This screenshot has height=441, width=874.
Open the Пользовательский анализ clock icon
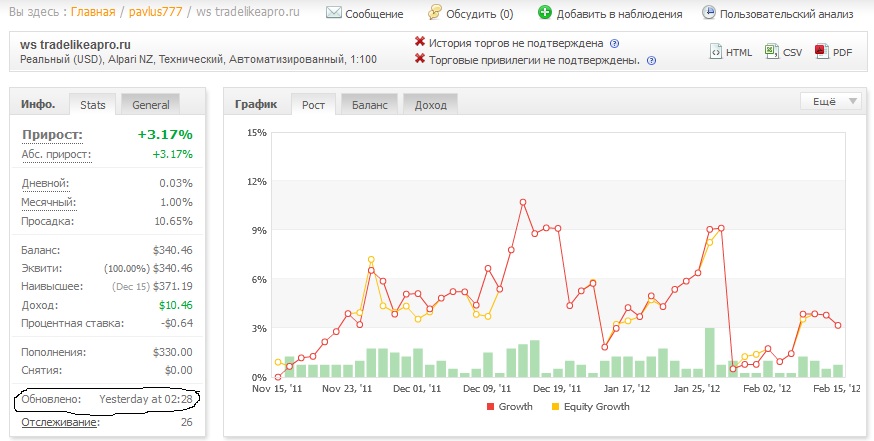pos(708,12)
